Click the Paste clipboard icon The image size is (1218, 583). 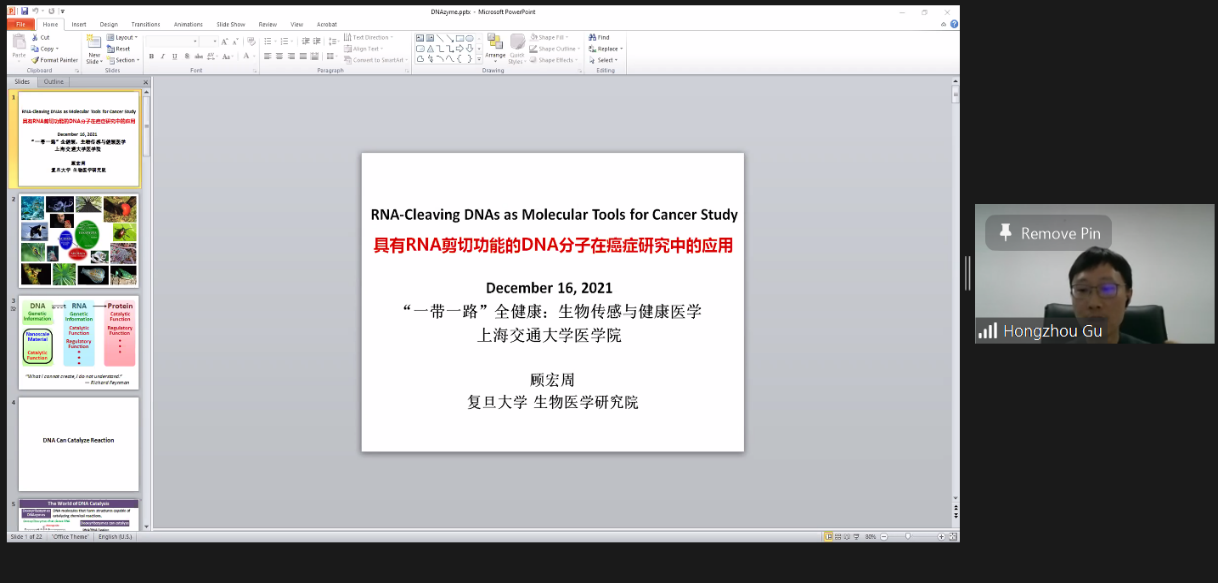pyautogui.click(x=19, y=43)
